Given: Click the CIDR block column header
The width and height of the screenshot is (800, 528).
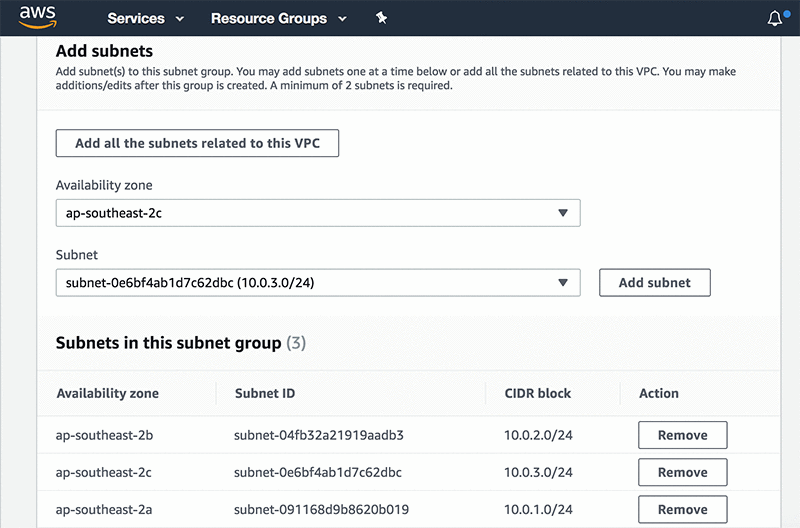Looking at the screenshot, I should pos(537,393).
